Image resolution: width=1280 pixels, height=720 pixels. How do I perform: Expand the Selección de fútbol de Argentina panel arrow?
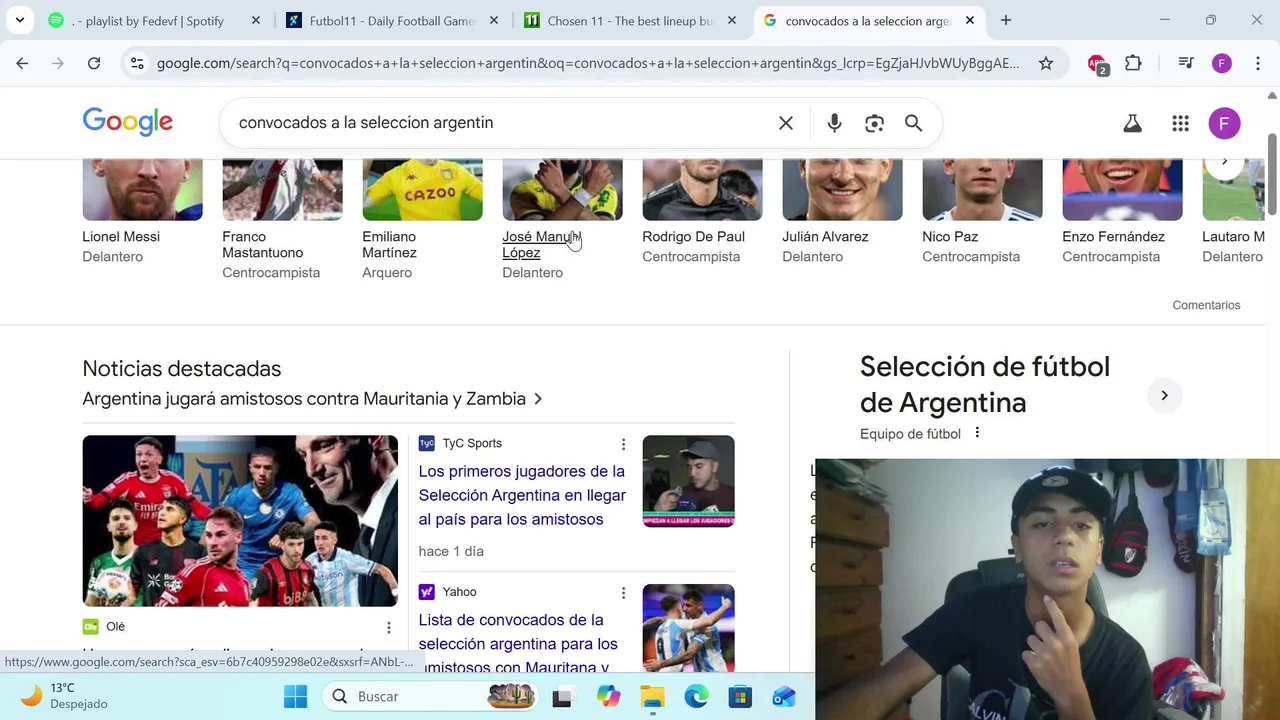1164,395
